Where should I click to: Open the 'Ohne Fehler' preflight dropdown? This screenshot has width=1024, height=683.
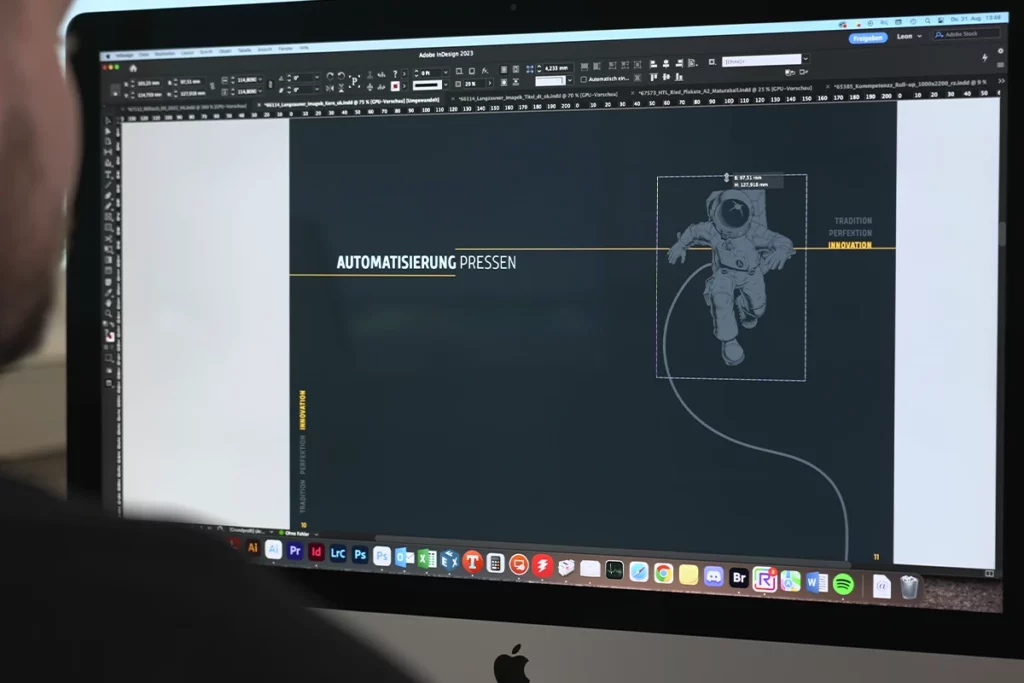coord(315,534)
